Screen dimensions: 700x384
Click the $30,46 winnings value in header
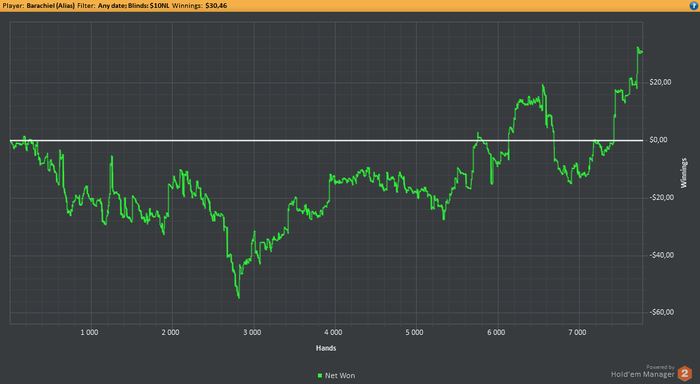click(x=216, y=6)
